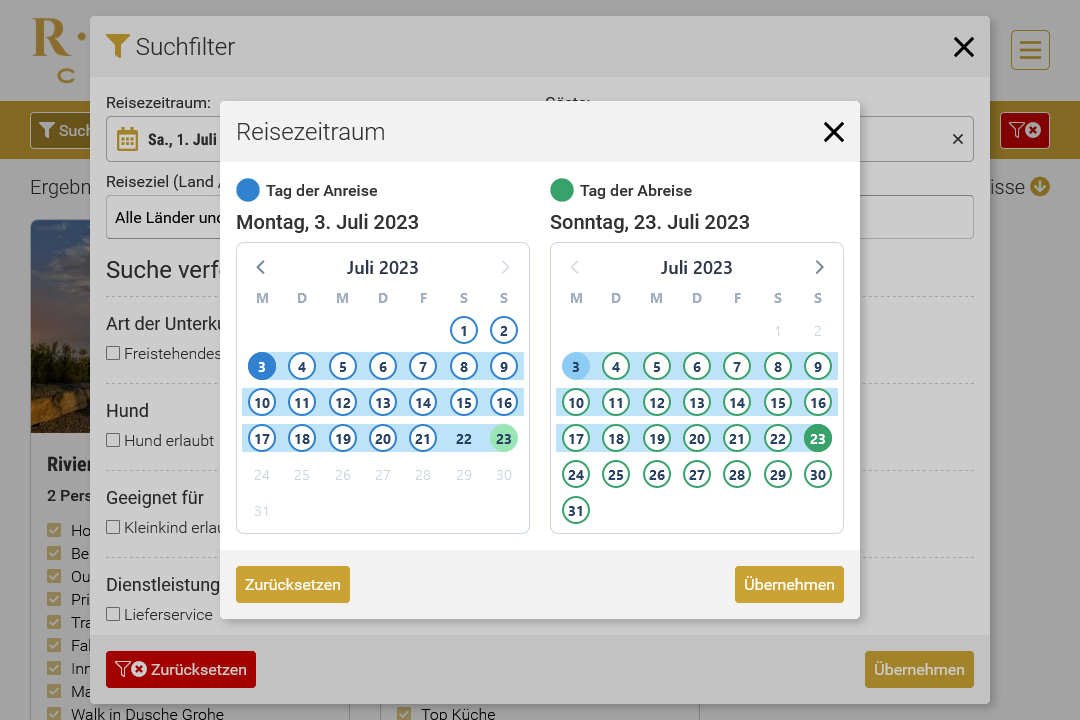Click the red filter reset icon button
This screenshot has width=1080, height=720.
[1024, 130]
